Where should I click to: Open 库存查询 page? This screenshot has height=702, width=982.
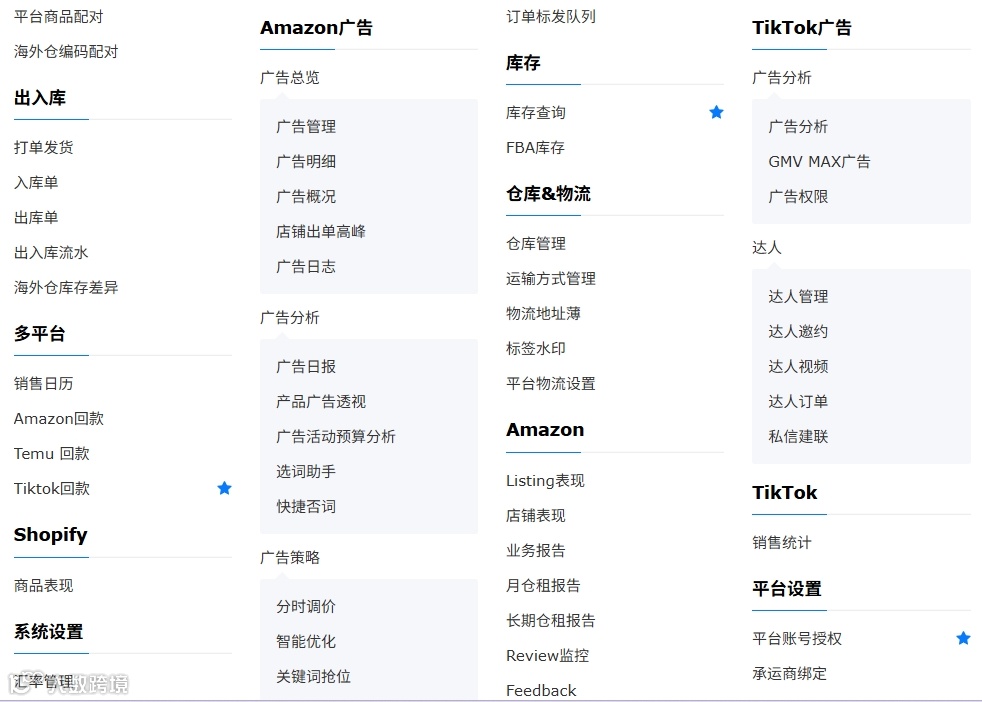pyautogui.click(x=535, y=113)
